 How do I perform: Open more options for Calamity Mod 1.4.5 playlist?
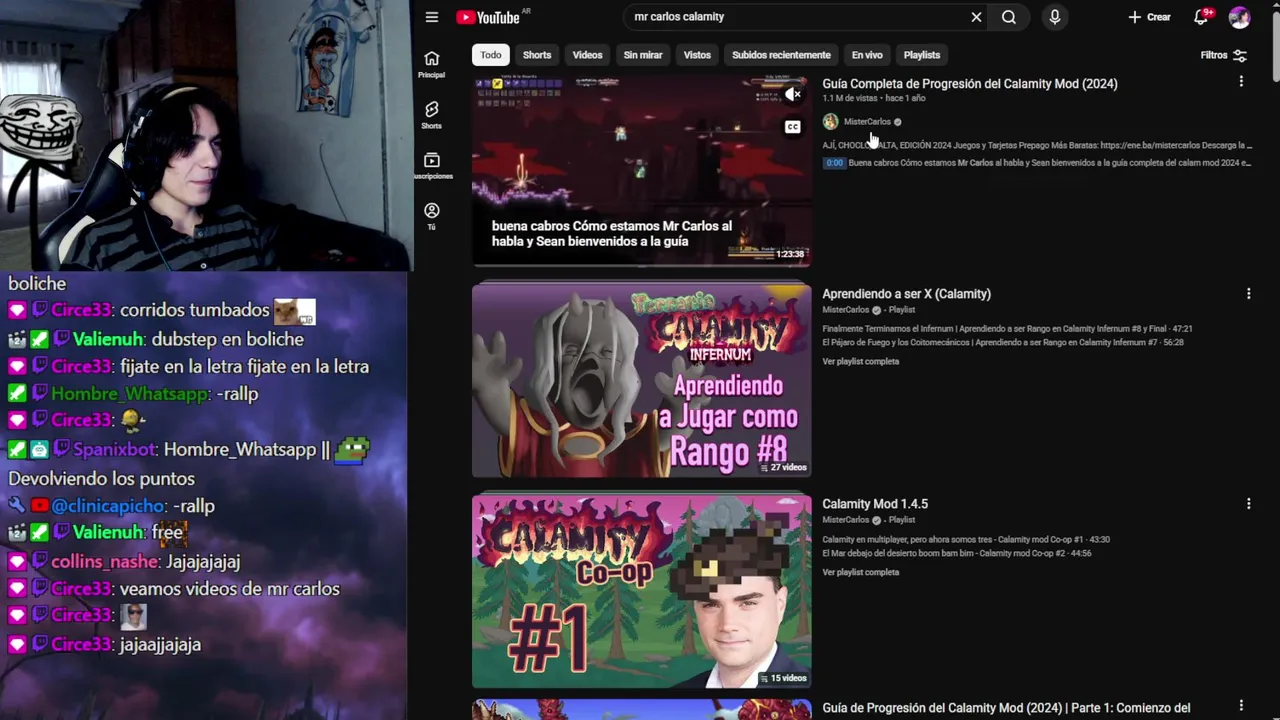point(1248,504)
